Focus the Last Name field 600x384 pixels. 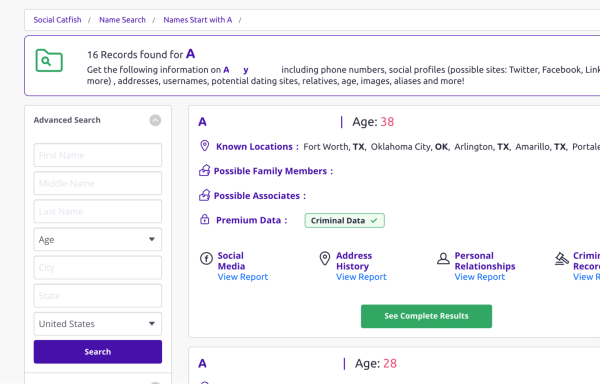98,211
